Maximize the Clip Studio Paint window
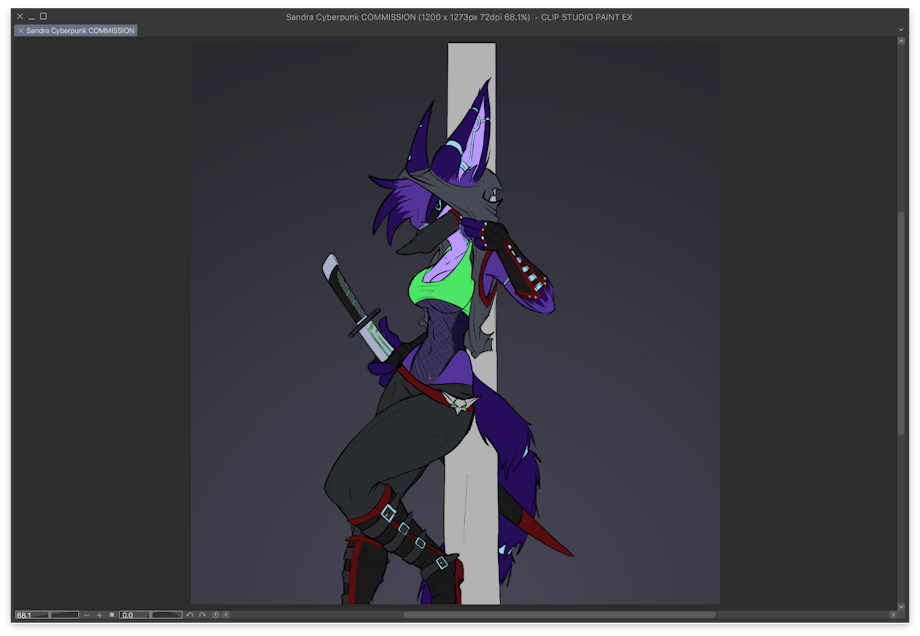The width and height of the screenshot is (920, 636). pyautogui.click(x=43, y=16)
